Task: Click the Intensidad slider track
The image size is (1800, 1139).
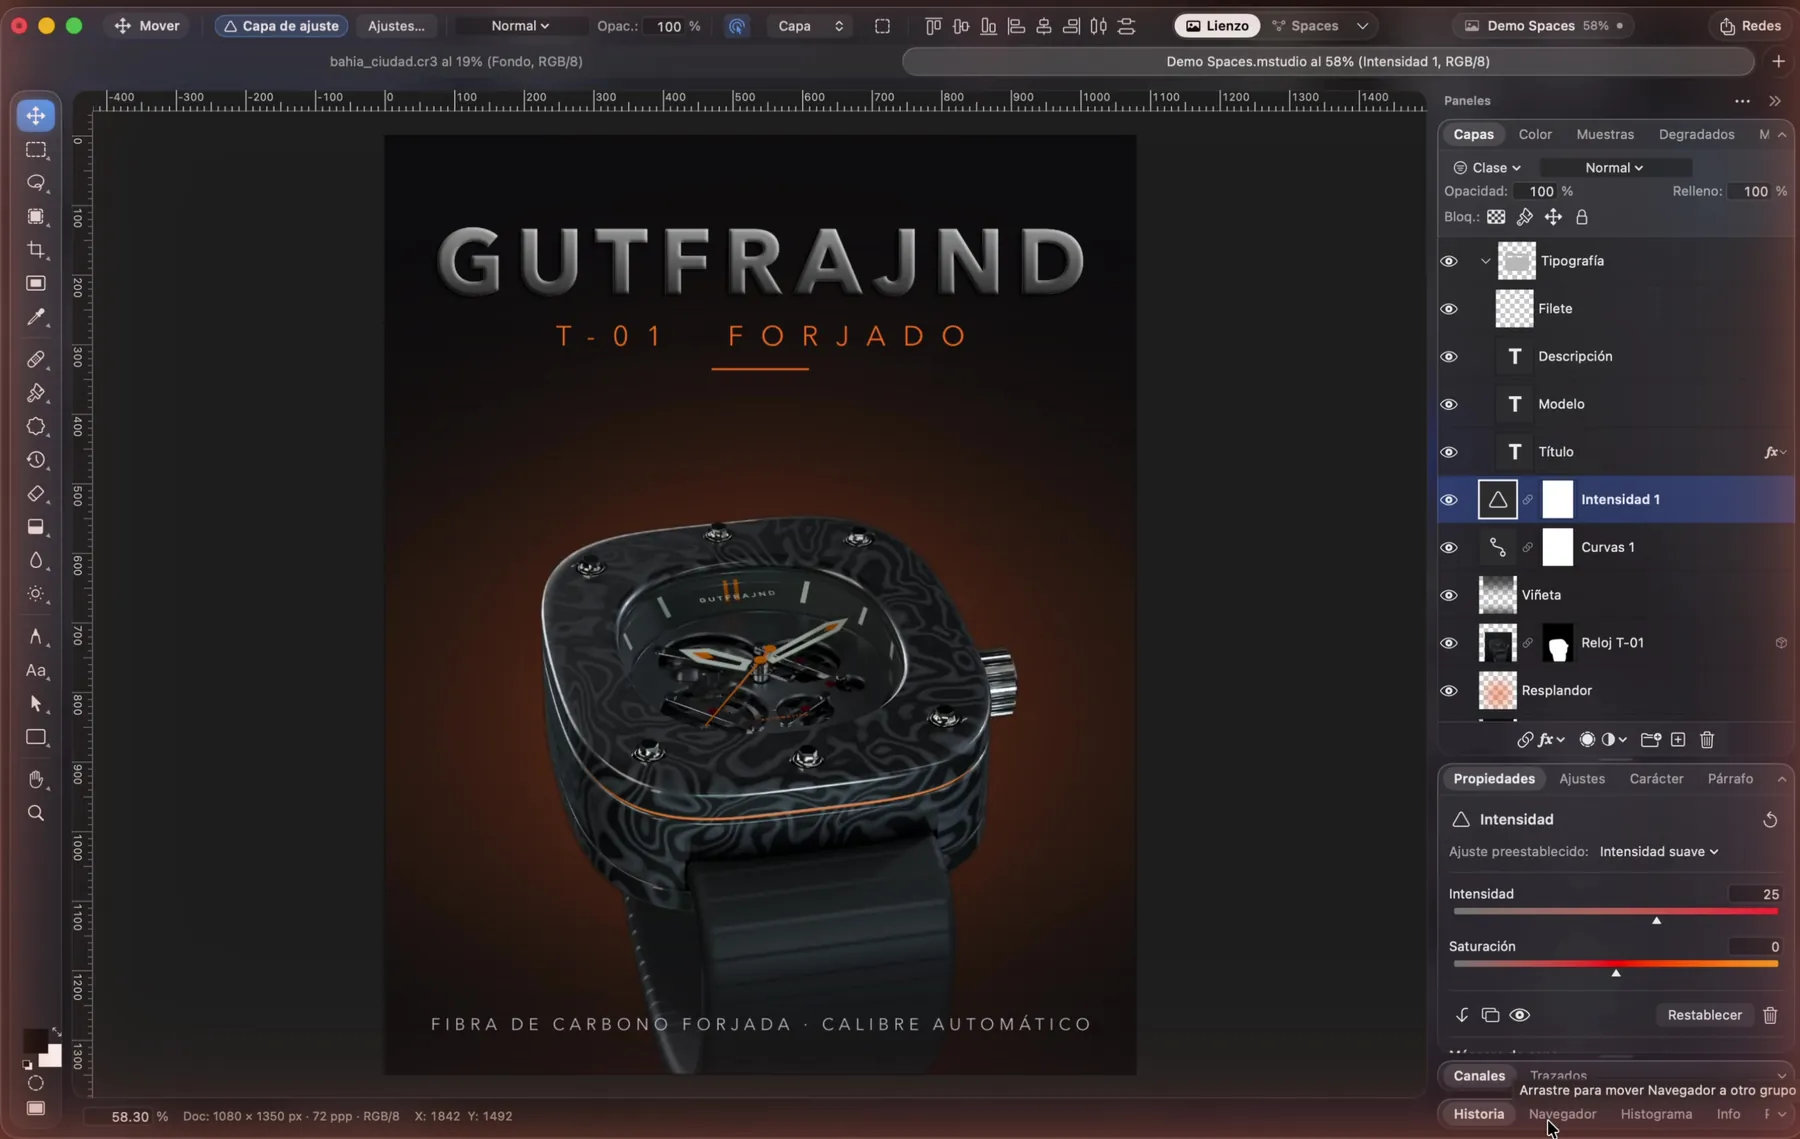Action: tap(1615, 912)
